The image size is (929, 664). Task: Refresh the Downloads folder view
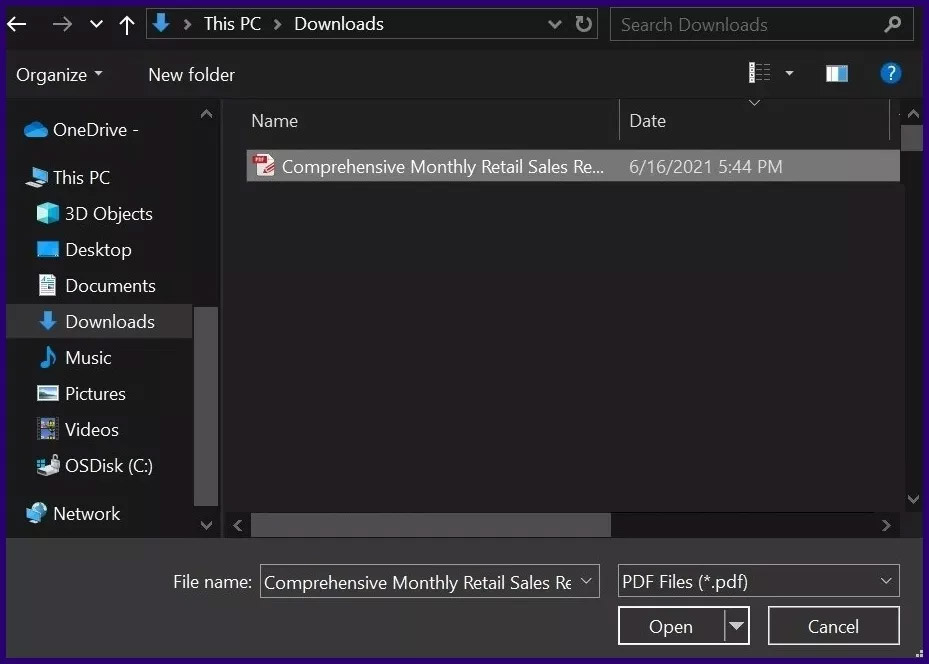pos(584,24)
